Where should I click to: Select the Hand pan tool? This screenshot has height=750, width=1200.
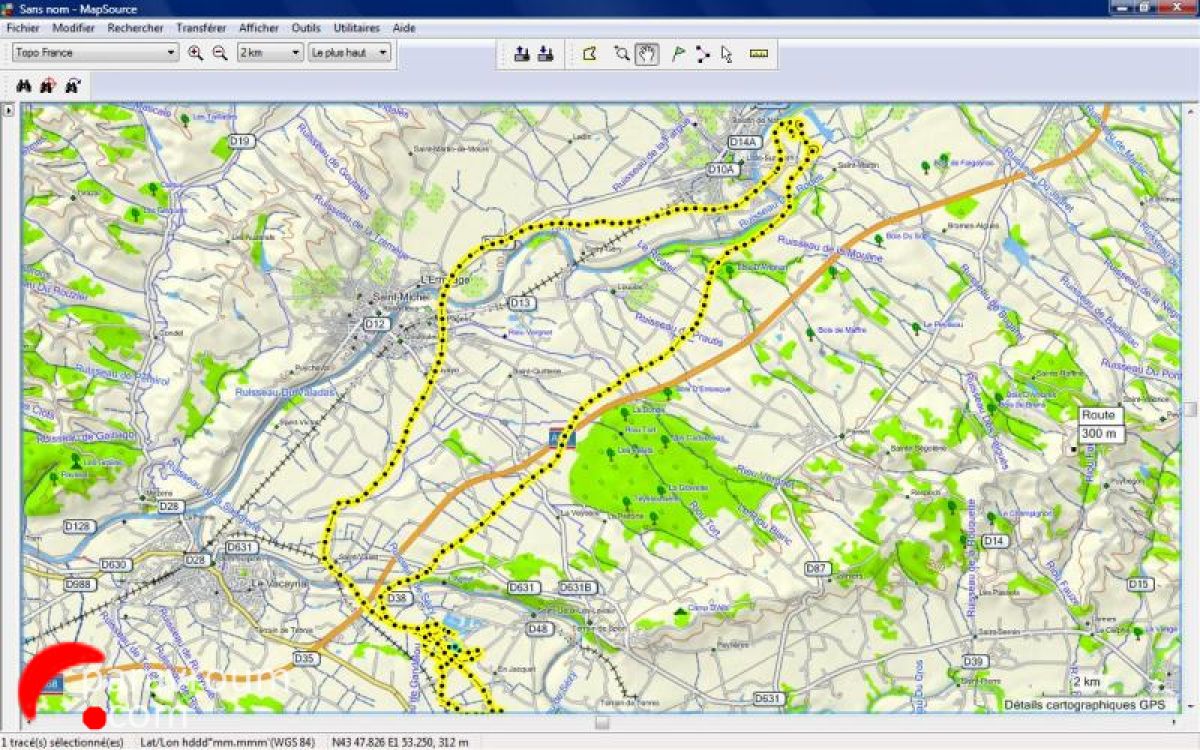(647, 54)
